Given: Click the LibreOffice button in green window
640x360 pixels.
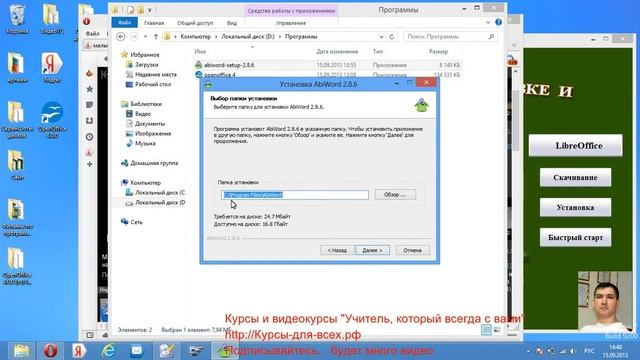Looking at the screenshot, I should pyautogui.click(x=576, y=146).
